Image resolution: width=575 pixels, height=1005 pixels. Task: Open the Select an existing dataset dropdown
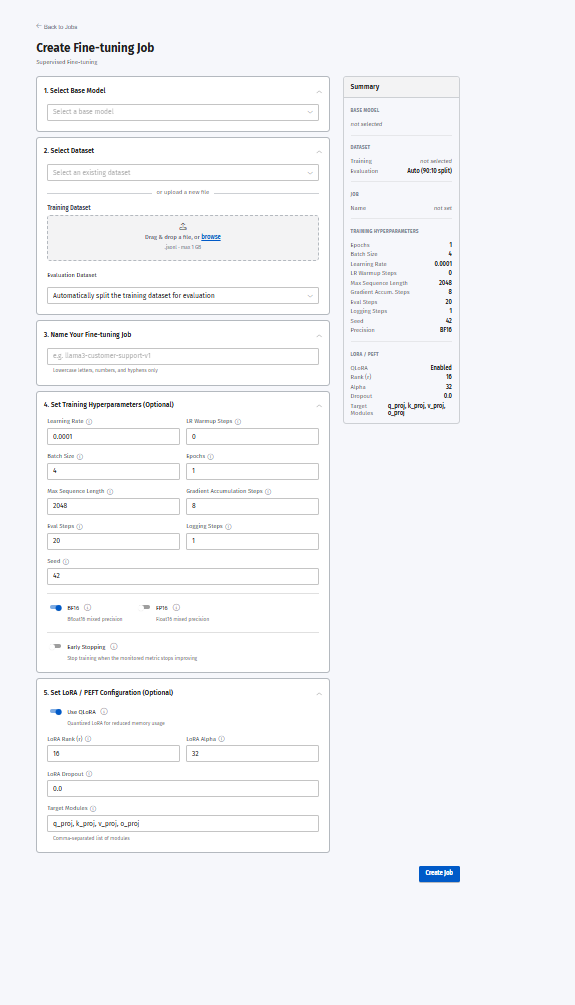[x=183, y=172]
